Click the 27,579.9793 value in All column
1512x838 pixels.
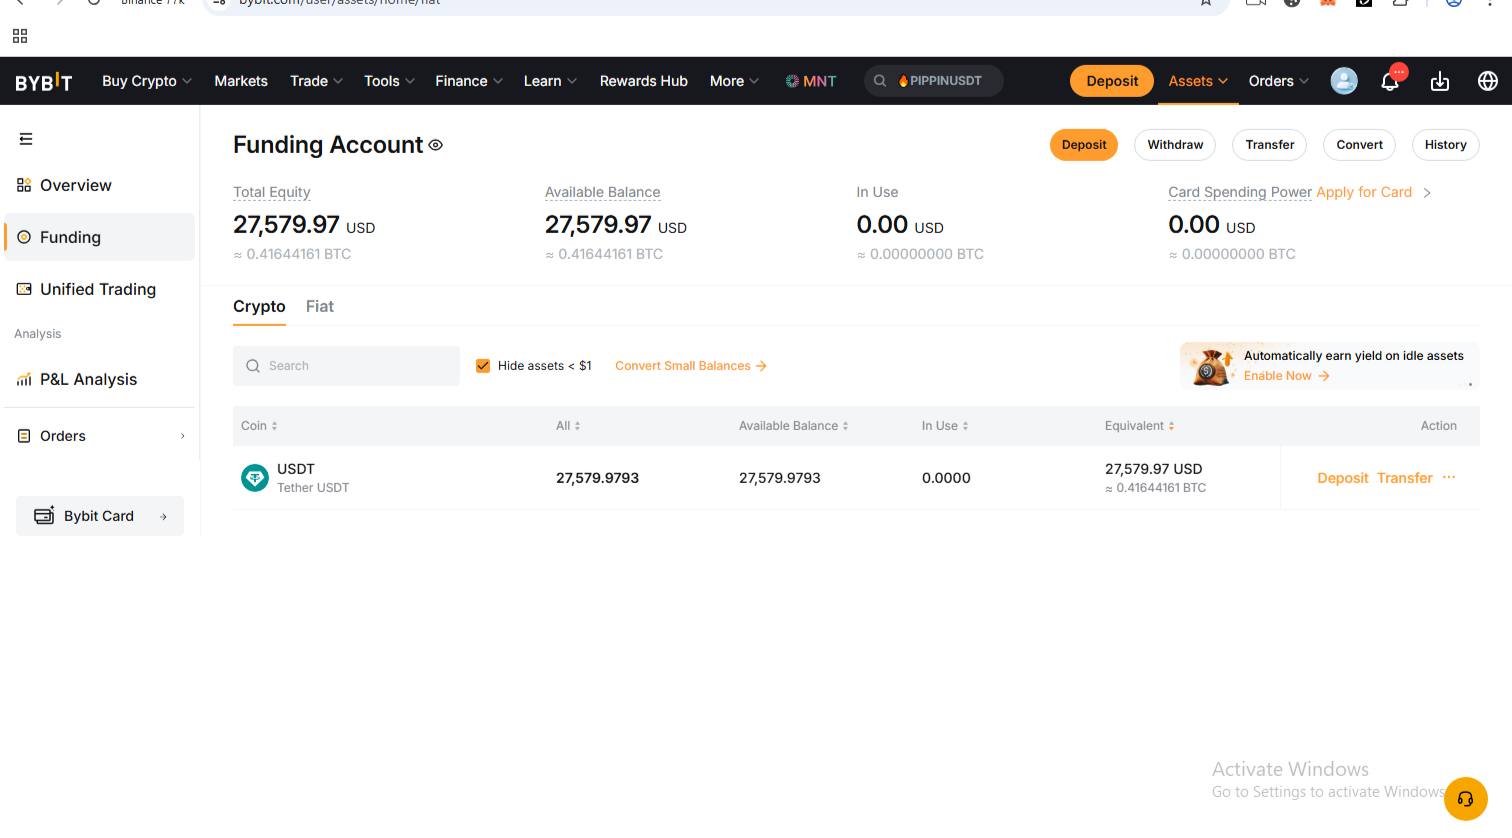pos(597,478)
